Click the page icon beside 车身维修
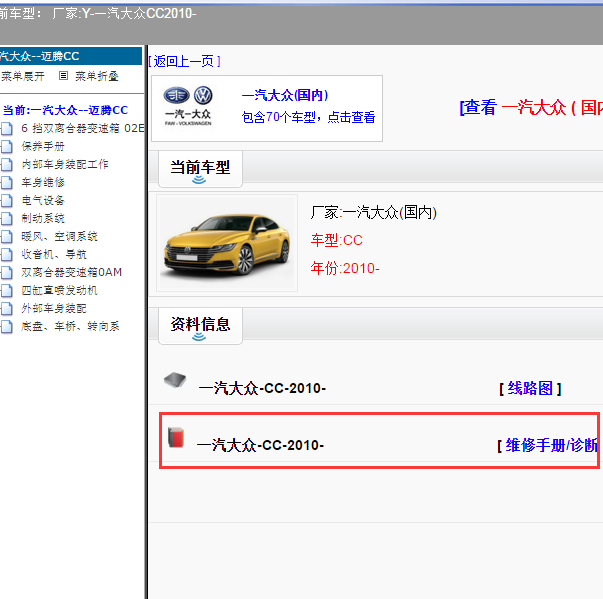 coord(7,183)
